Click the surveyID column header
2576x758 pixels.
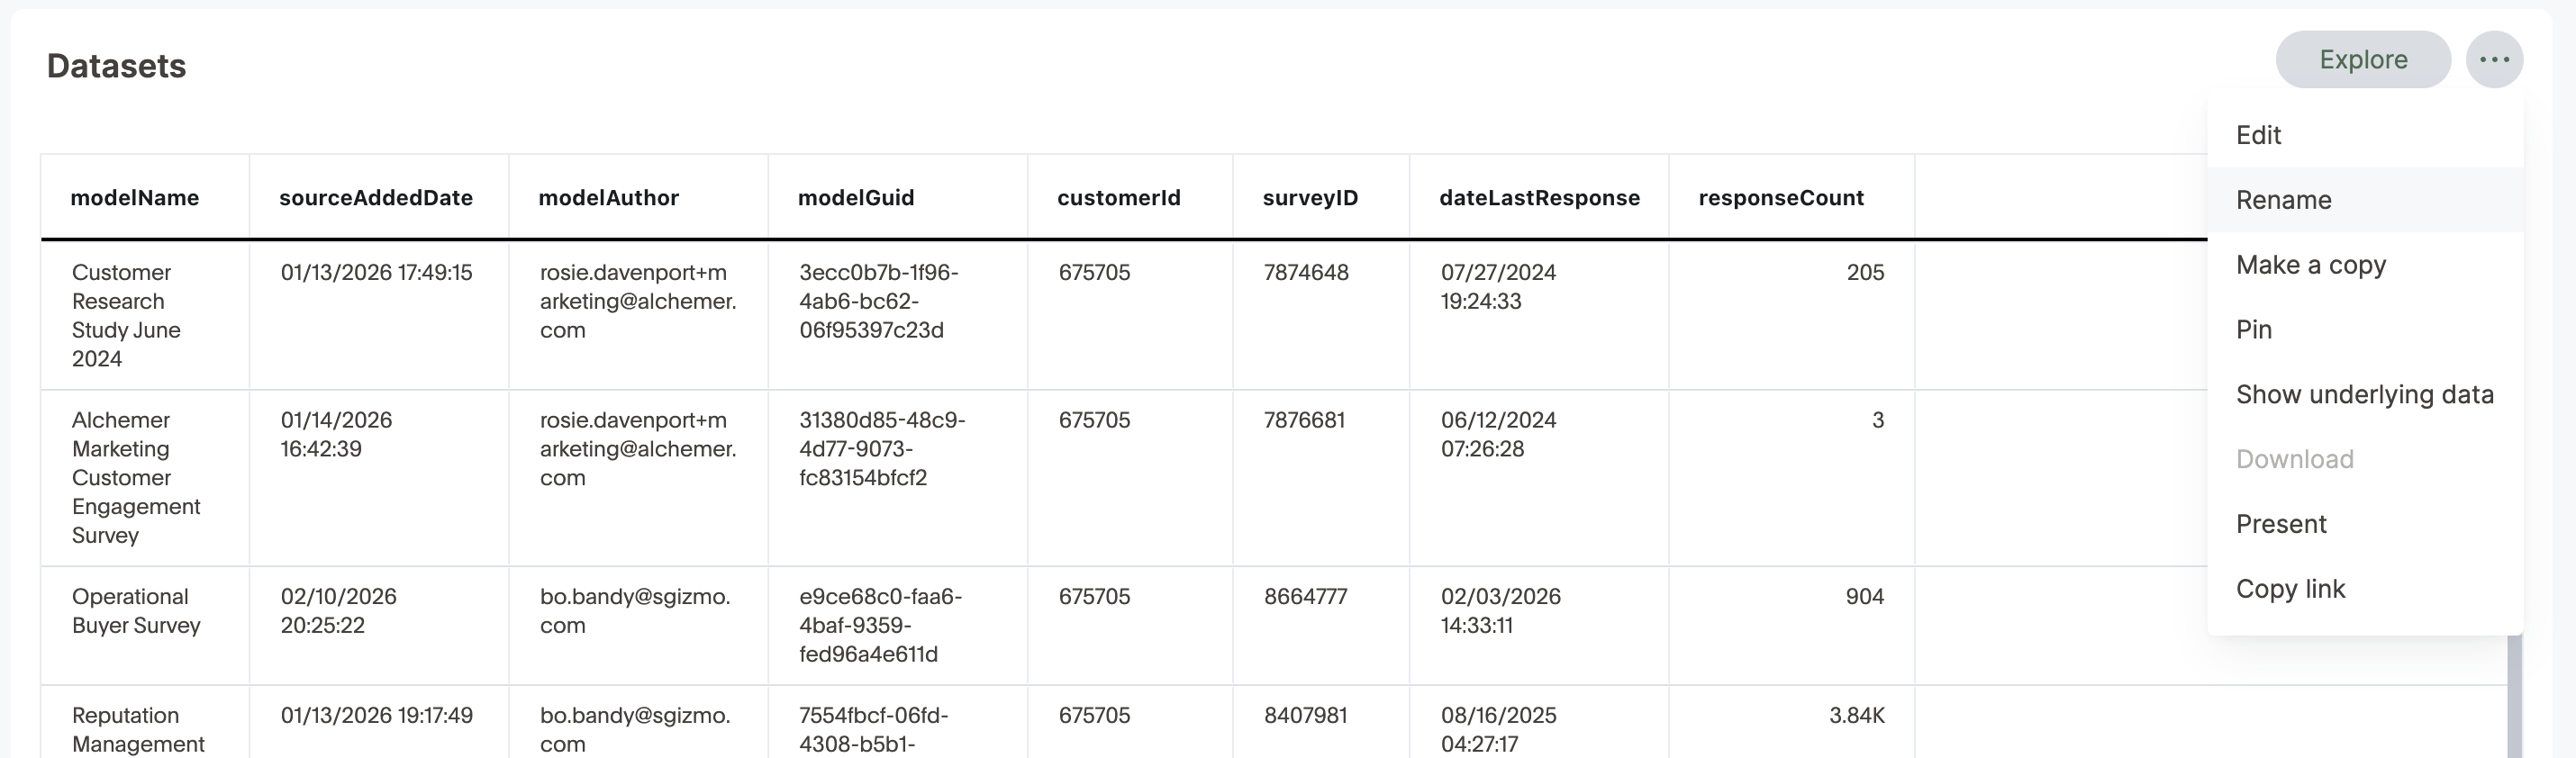(x=1310, y=198)
